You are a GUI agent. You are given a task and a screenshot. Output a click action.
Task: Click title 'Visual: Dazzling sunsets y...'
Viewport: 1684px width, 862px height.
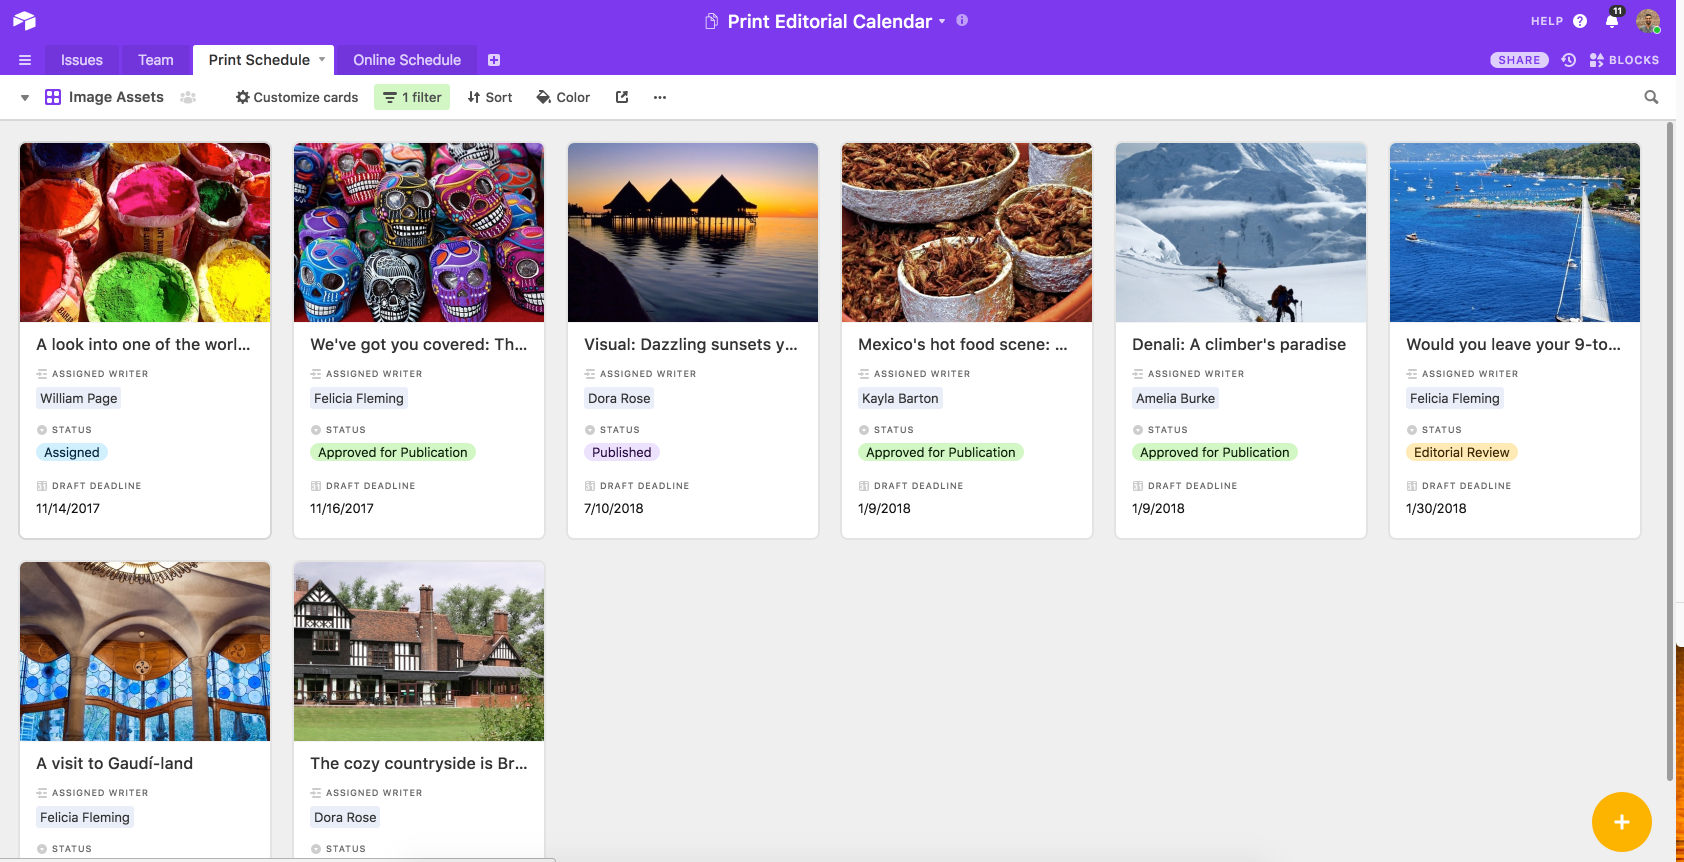[691, 344]
